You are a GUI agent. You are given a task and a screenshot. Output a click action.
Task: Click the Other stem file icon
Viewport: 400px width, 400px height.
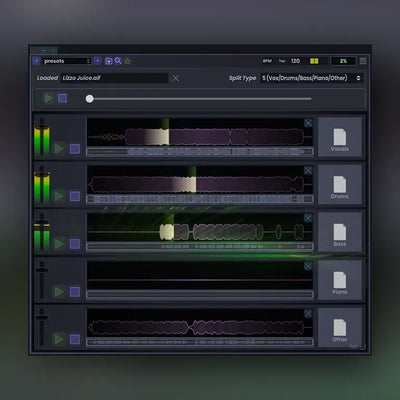[340, 328]
